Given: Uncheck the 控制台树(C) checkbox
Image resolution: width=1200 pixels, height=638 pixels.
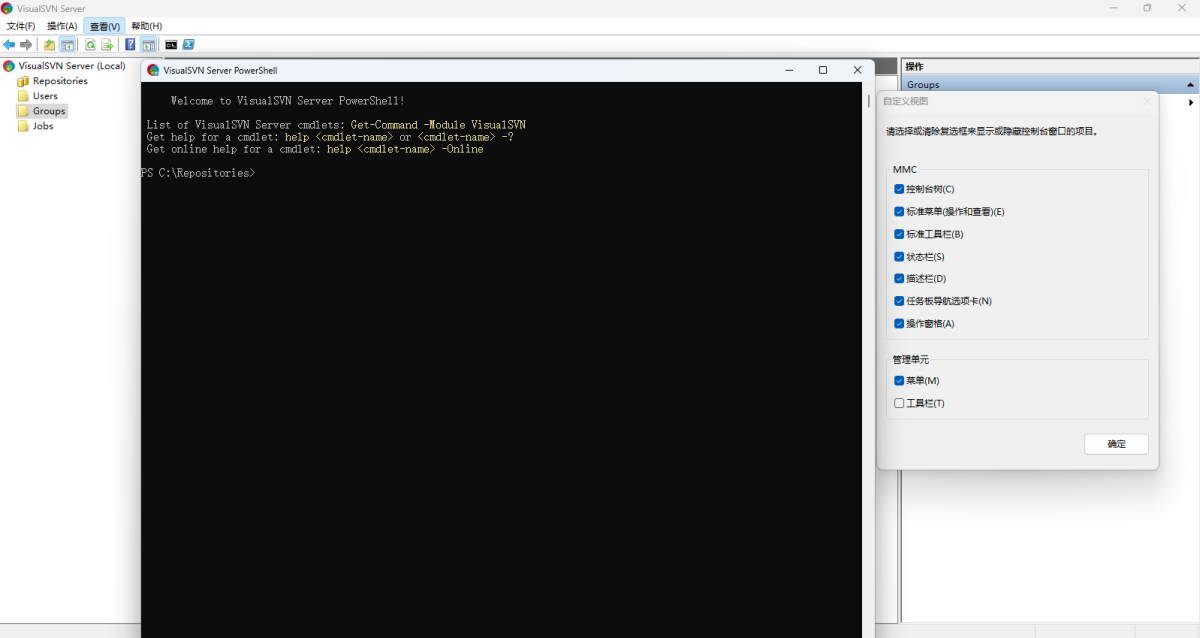Looking at the screenshot, I should click(899, 189).
